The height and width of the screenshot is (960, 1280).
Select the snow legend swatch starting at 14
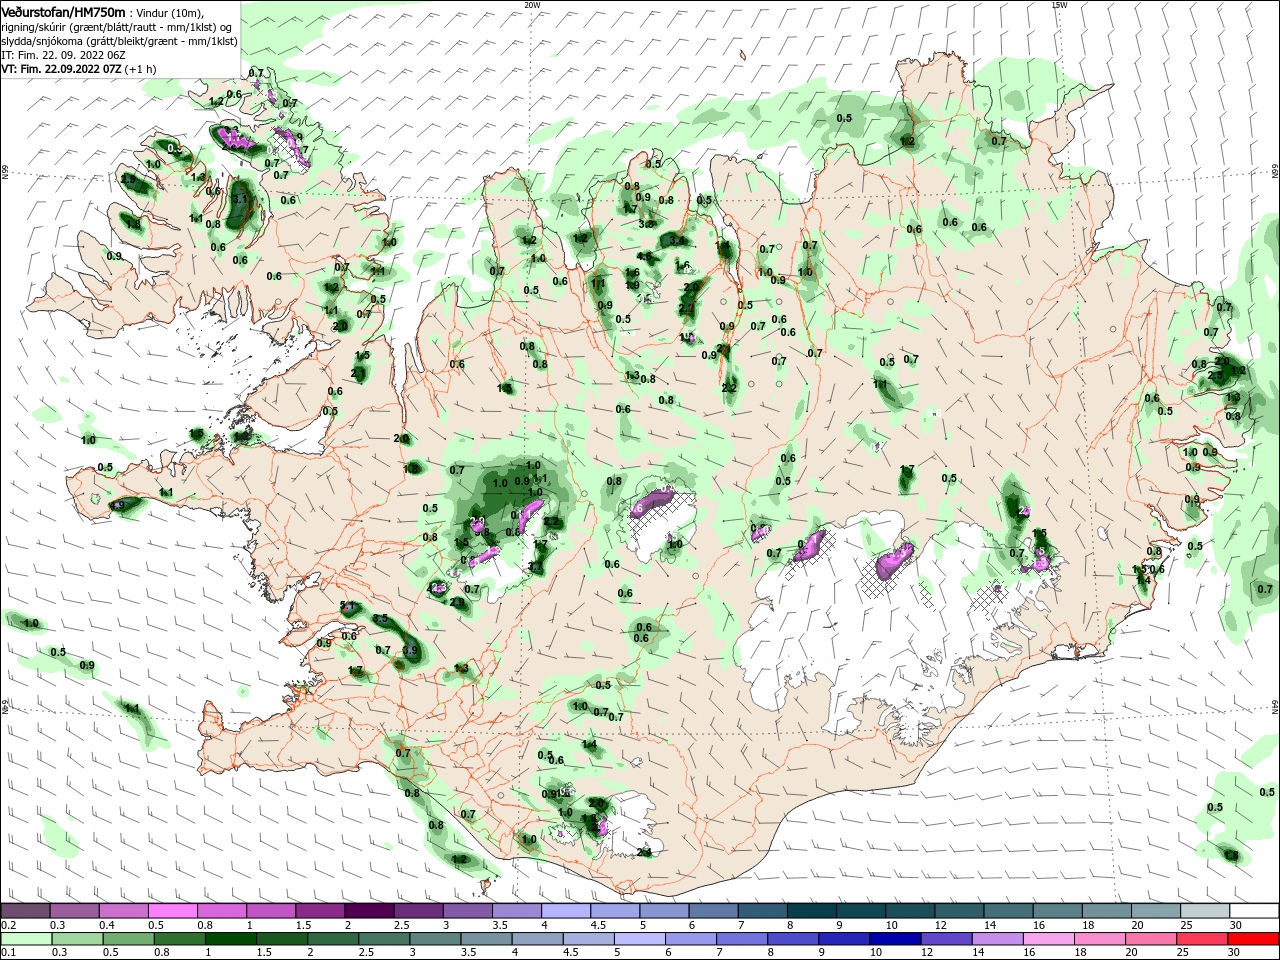tap(1008, 911)
